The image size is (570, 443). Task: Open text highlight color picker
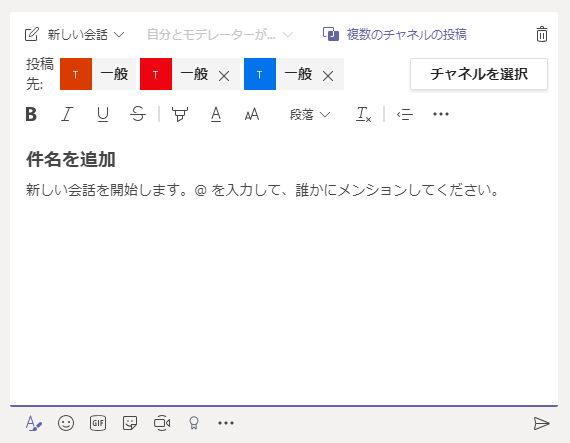click(180, 114)
